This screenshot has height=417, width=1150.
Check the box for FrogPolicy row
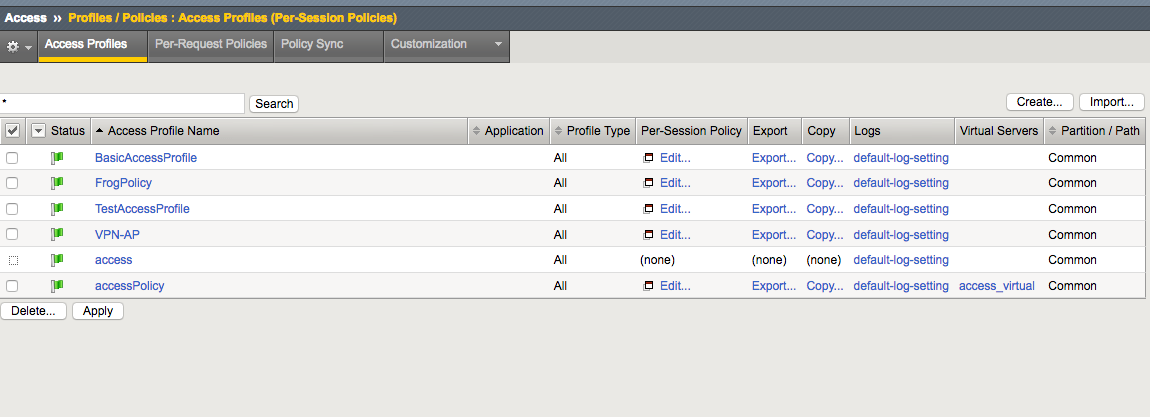coord(12,183)
